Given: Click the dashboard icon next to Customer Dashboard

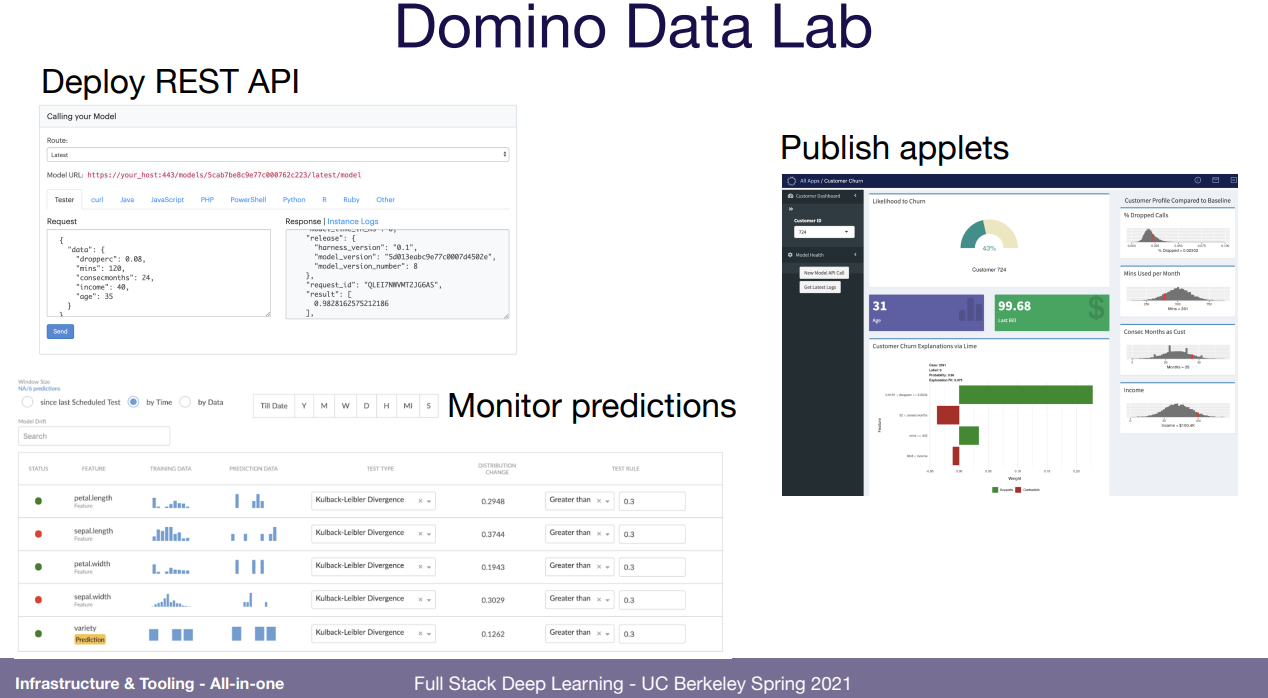Looking at the screenshot, I should [x=791, y=196].
